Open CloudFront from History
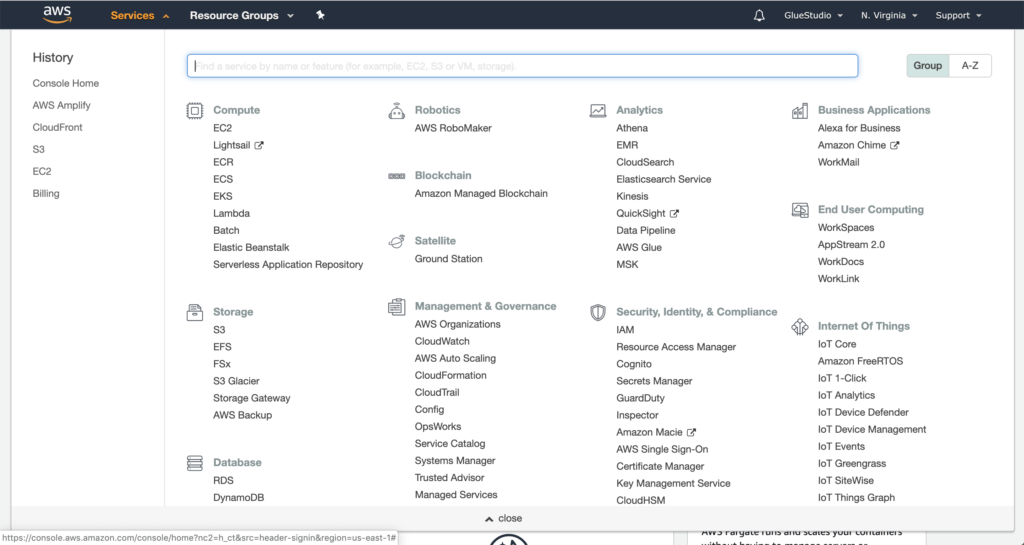1024x545 pixels. [x=57, y=127]
